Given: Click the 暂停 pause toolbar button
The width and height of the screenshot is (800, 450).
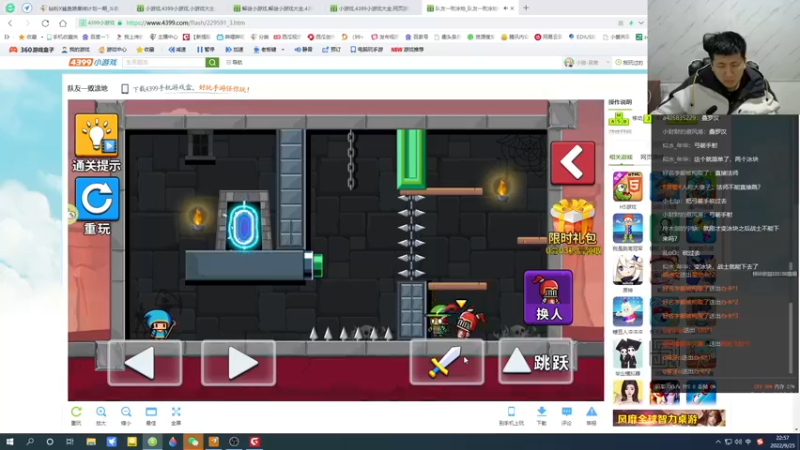Looking at the screenshot, I should [x=206, y=49].
